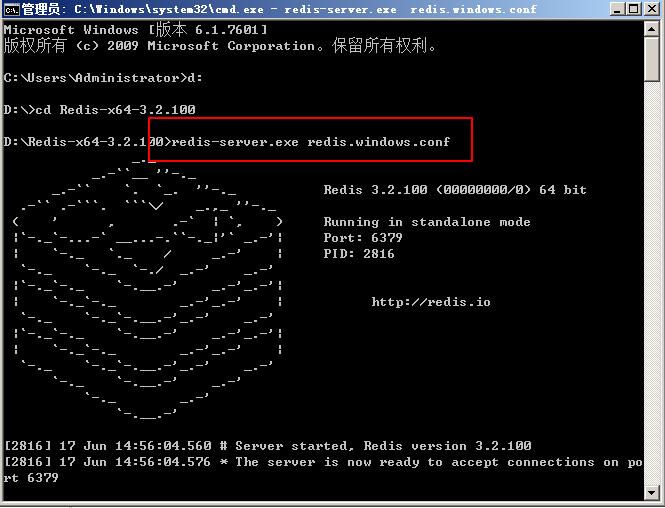Image resolution: width=665 pixels, height=508 pixels.
Task: Click the window title bar text
Action: point(279,9)
